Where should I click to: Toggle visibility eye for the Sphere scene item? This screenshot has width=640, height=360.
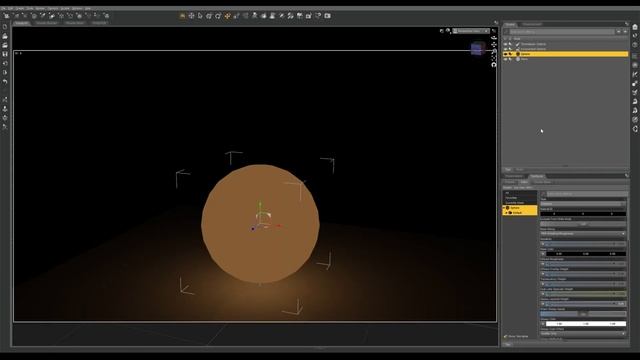[505, 54]
